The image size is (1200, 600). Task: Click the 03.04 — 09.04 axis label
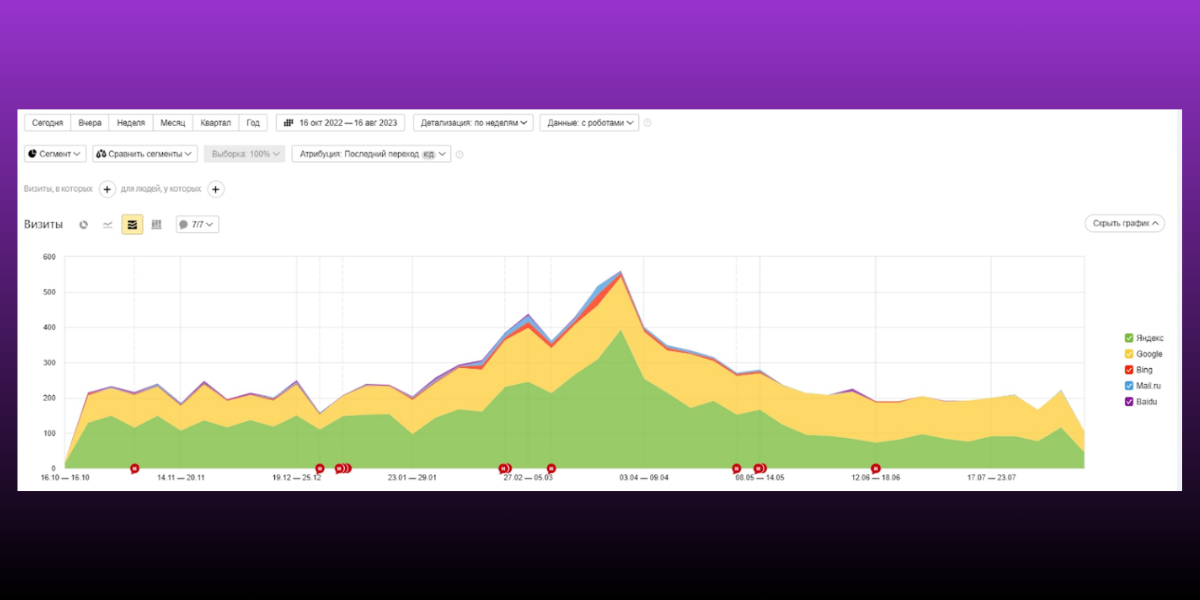pos(643,478)
